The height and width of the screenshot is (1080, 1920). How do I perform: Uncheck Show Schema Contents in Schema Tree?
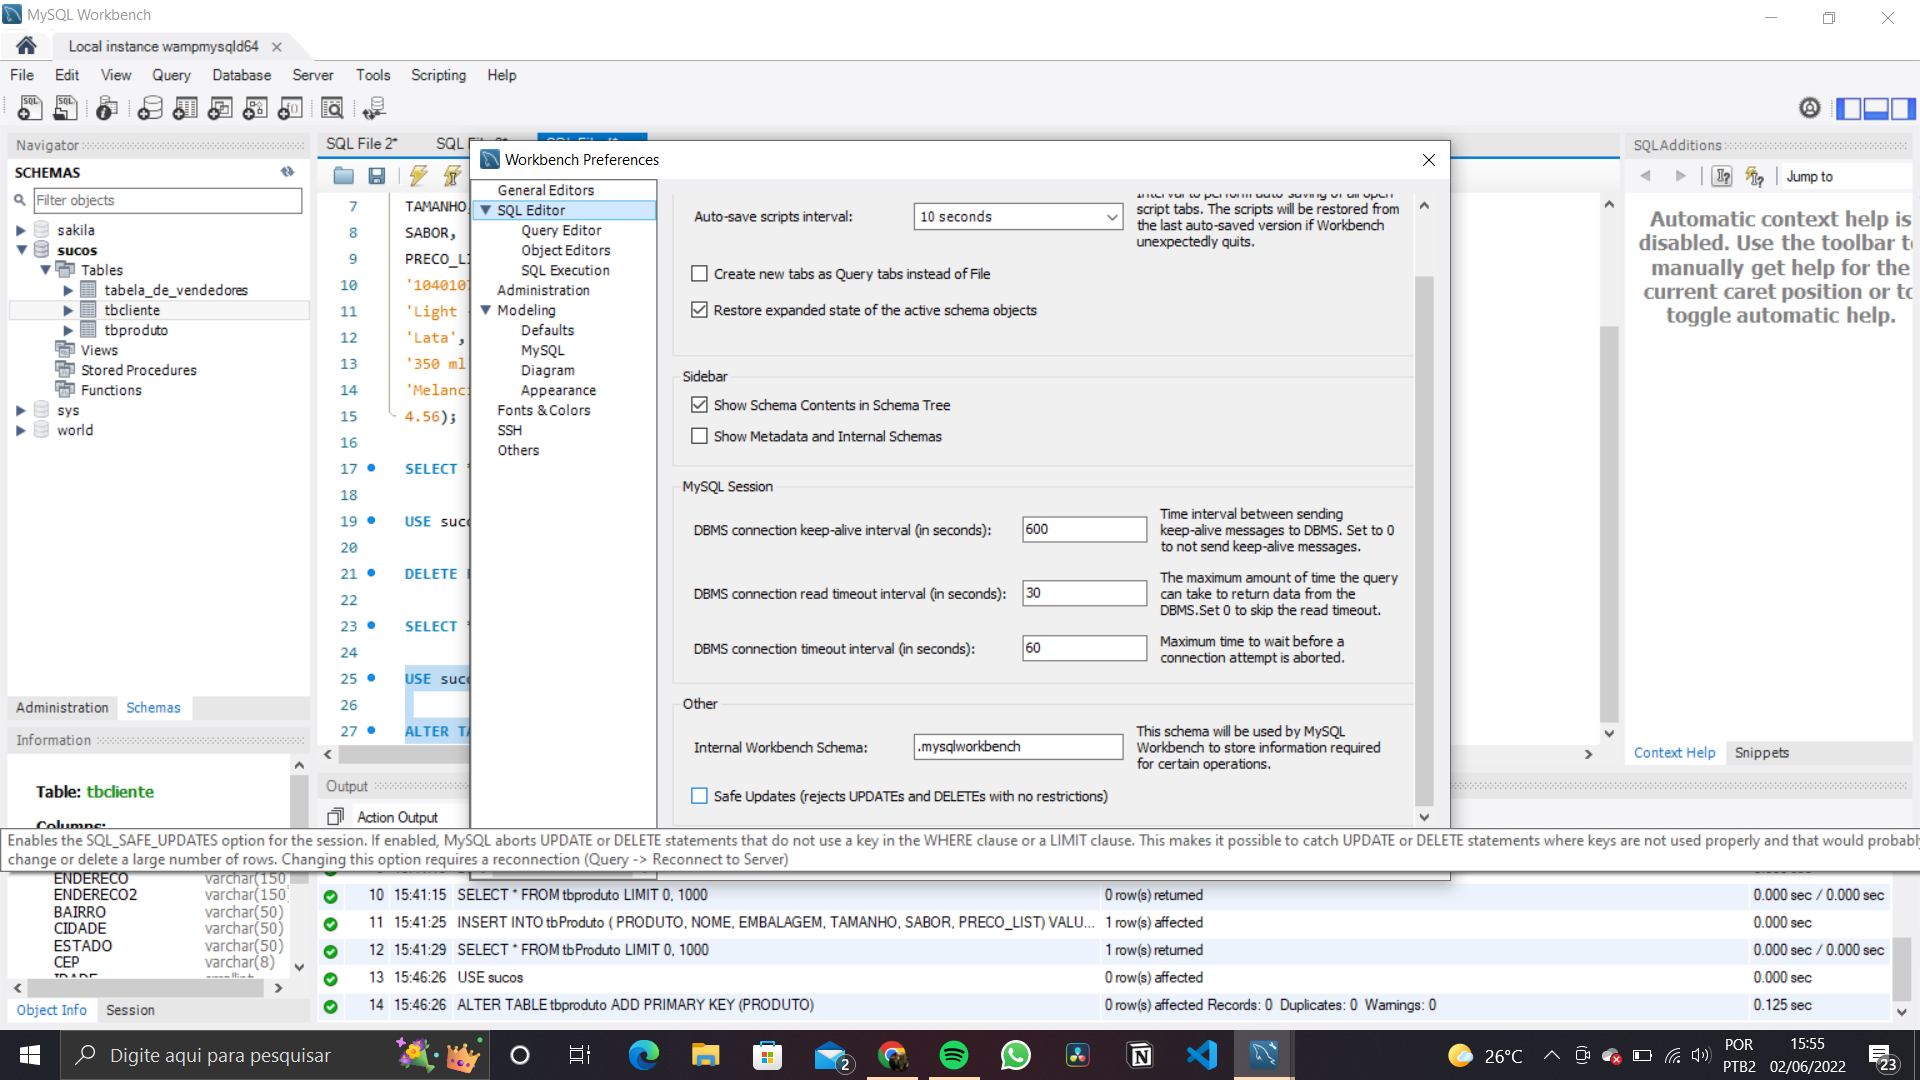pos(699,405)
